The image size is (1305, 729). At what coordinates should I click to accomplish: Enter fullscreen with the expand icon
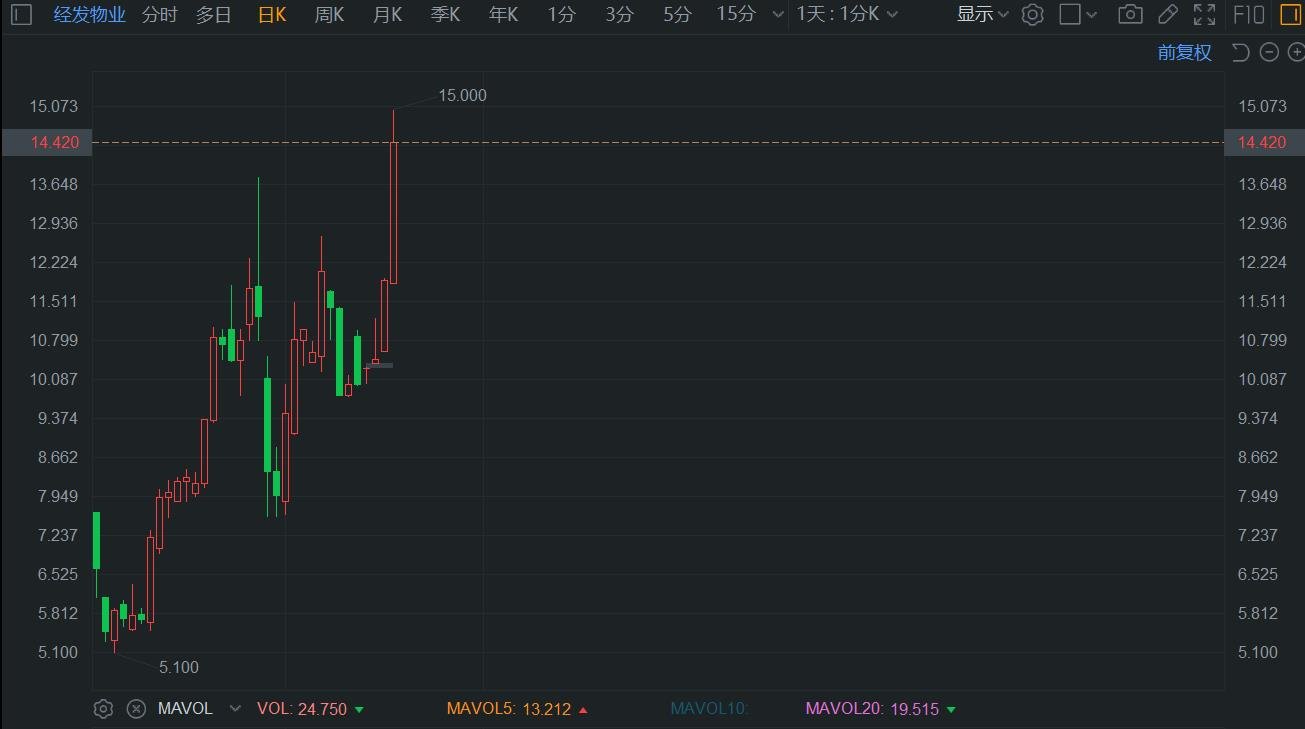coord(1204,15)
